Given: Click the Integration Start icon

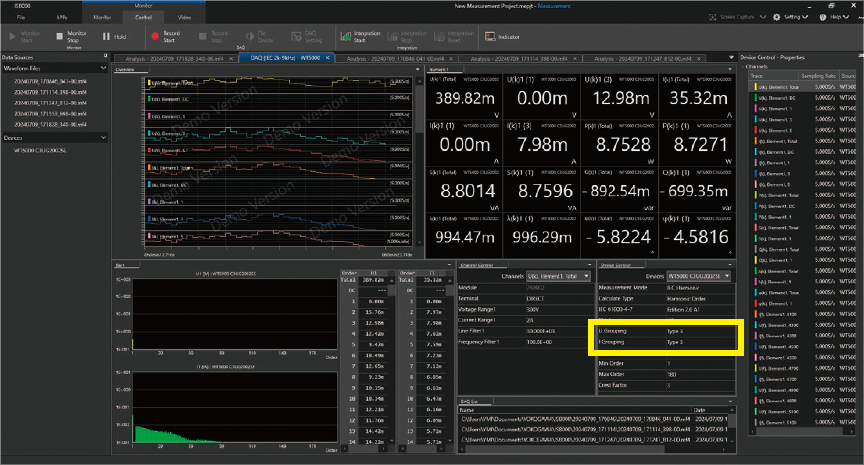Looking at the screenshot, I should tap(346, 36).
